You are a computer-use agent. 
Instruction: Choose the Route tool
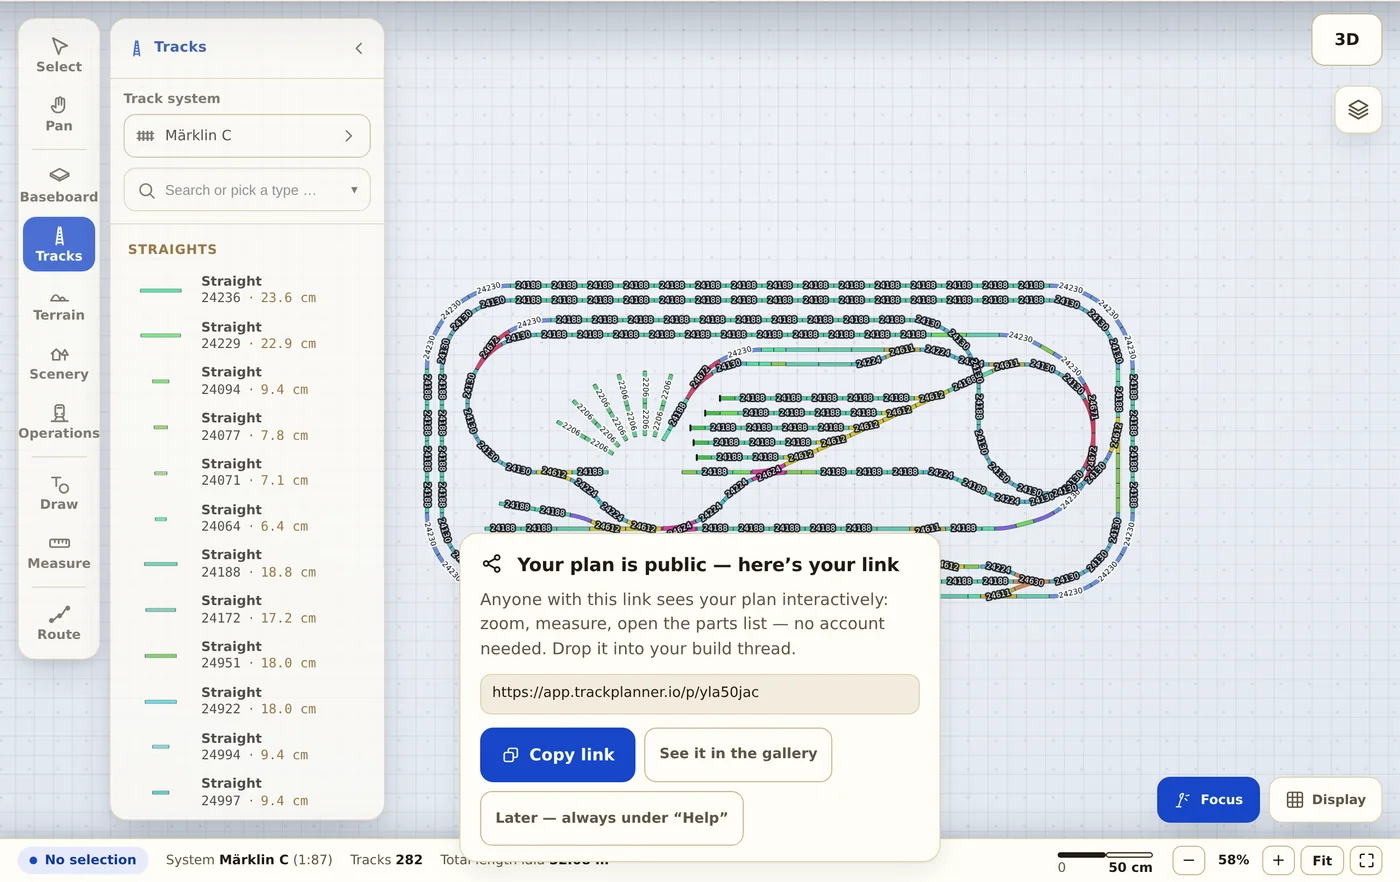tap(59, 622)
